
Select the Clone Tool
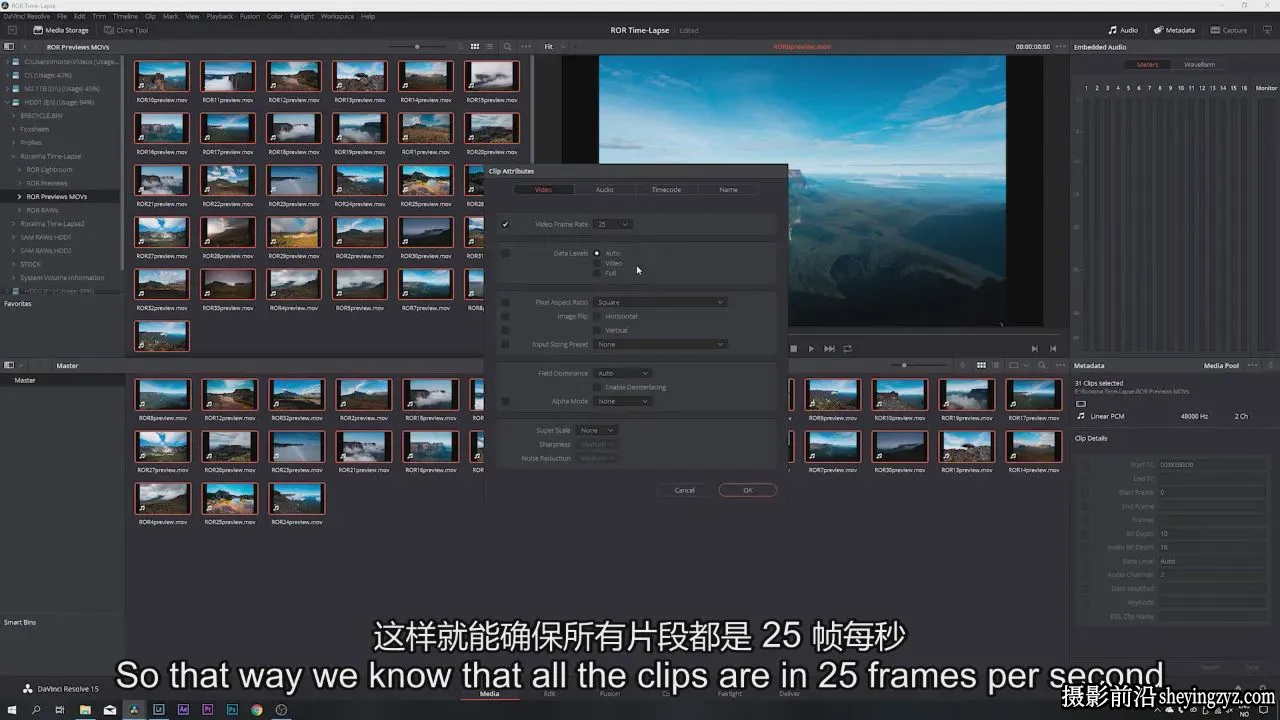[126, 30]
